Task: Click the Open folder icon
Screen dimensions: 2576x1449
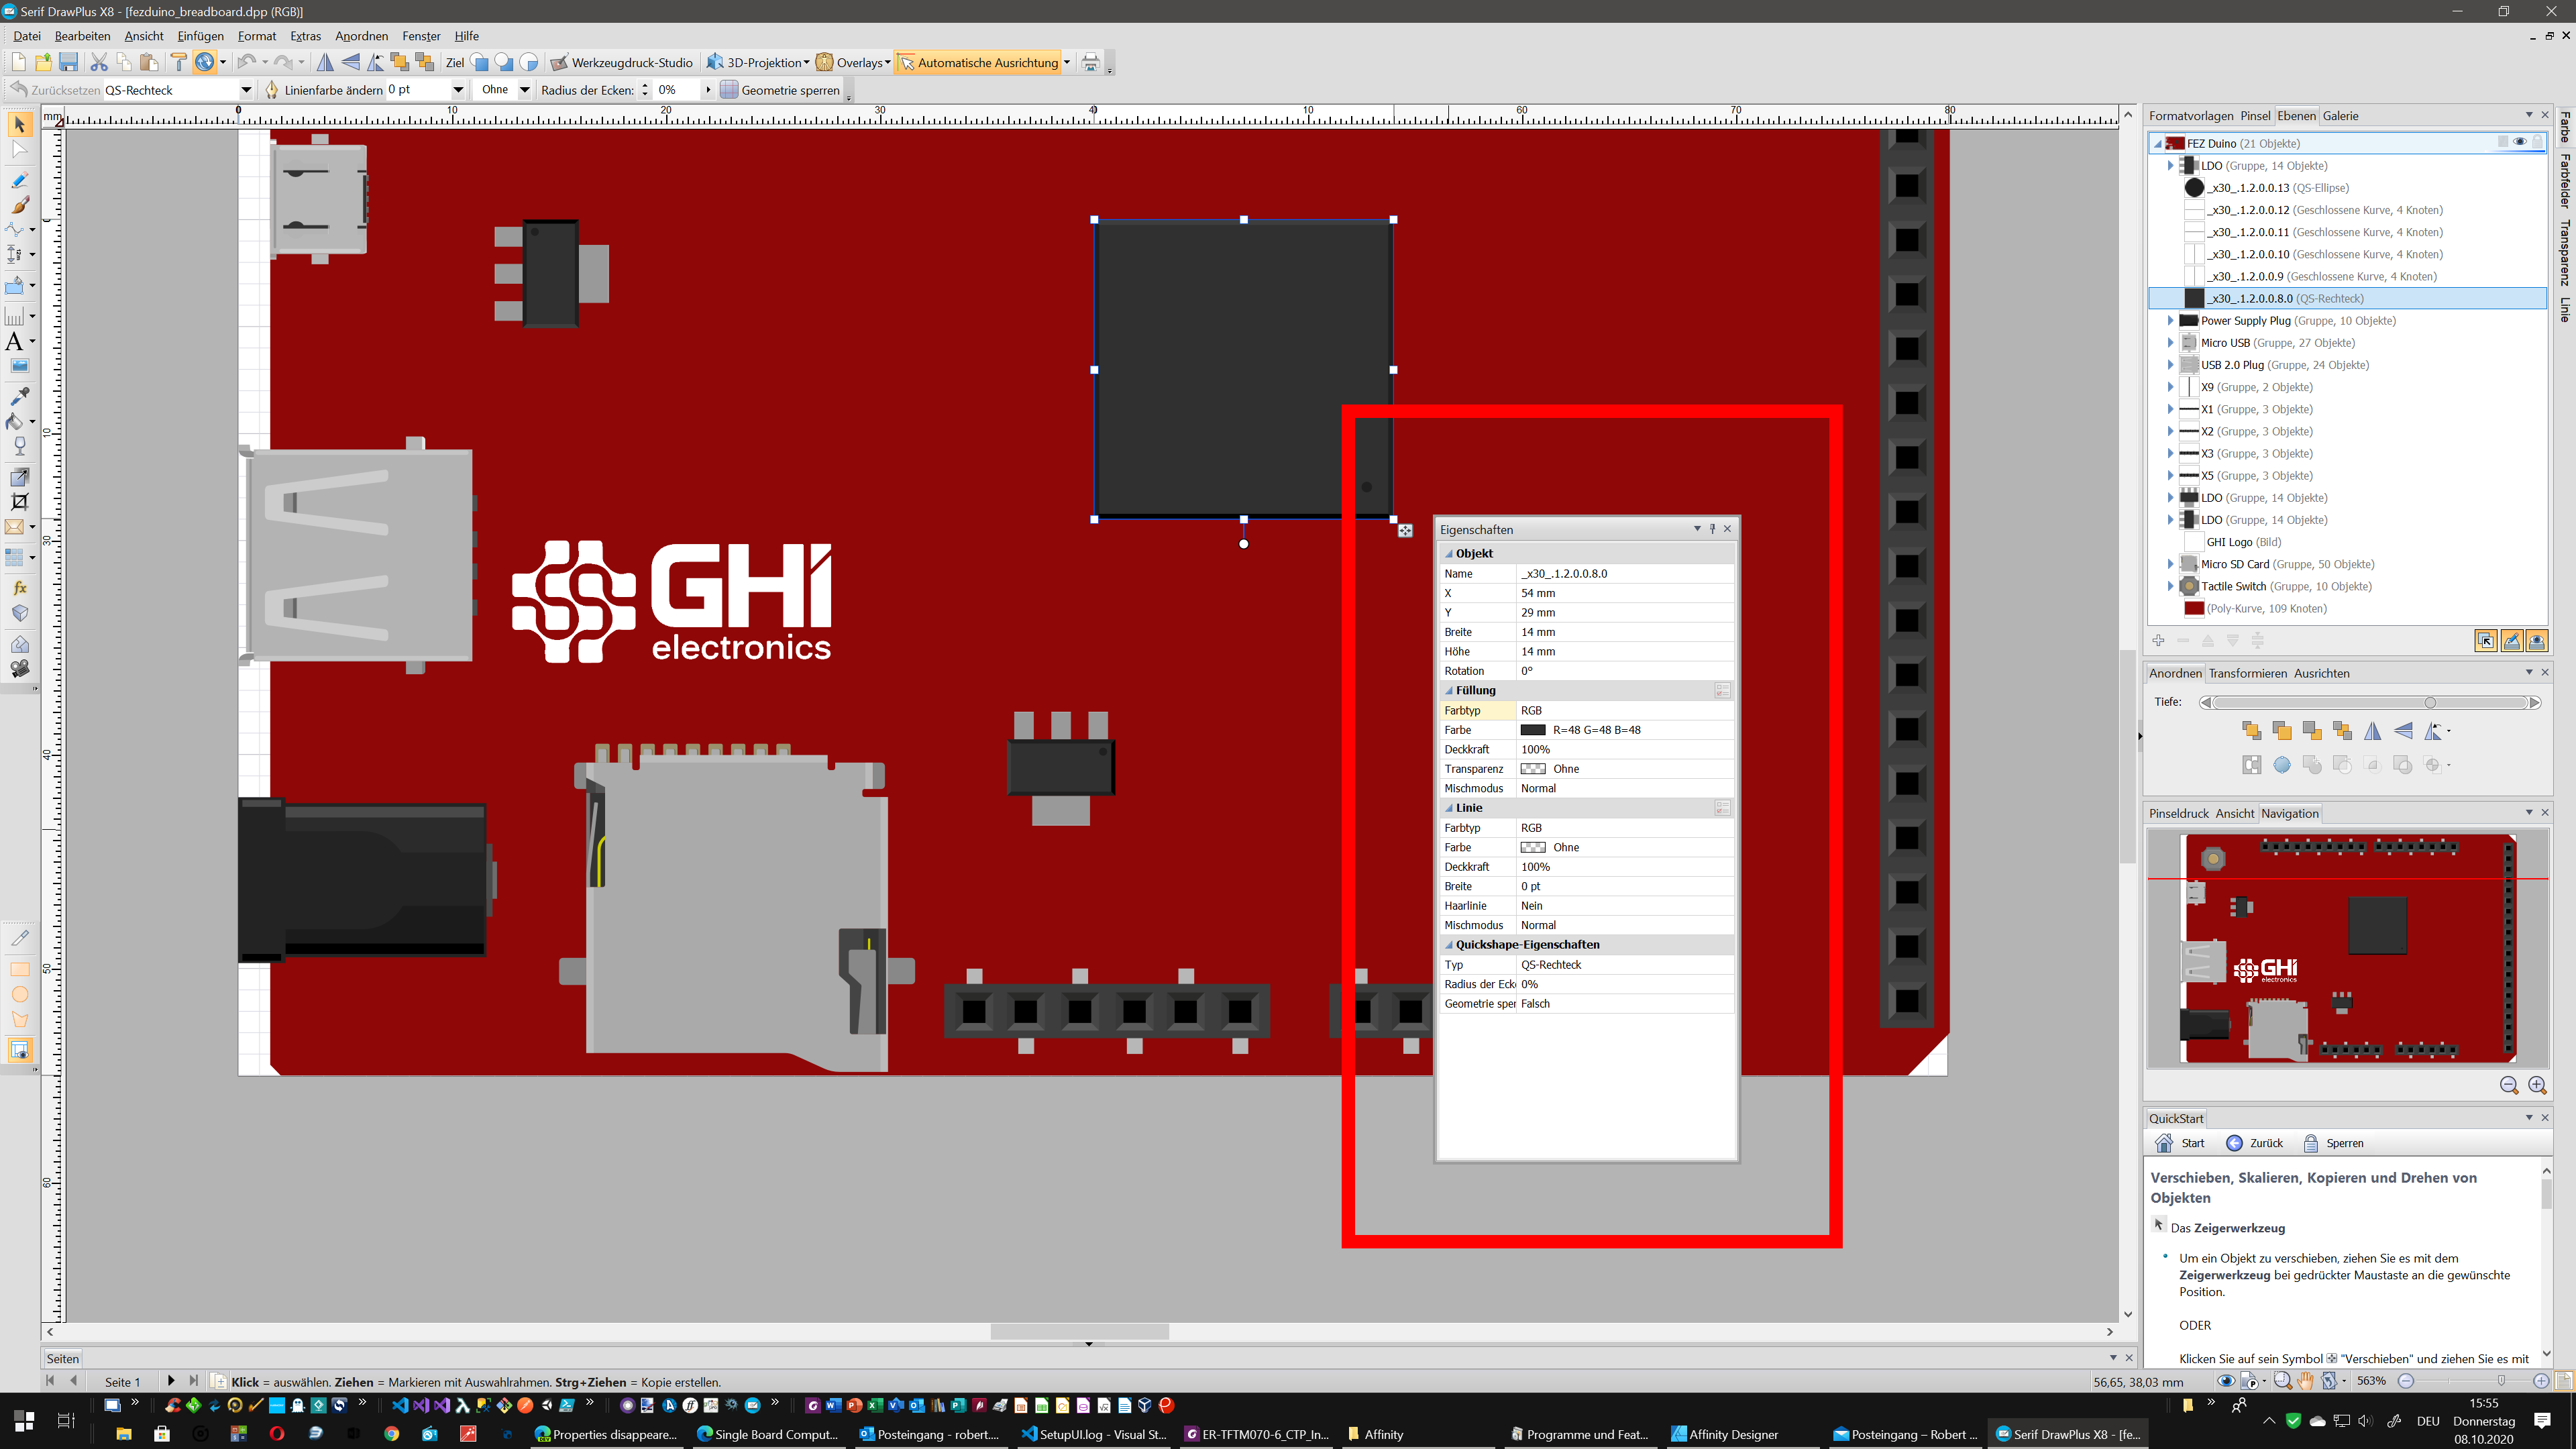Action: click(x=43, y=62)
